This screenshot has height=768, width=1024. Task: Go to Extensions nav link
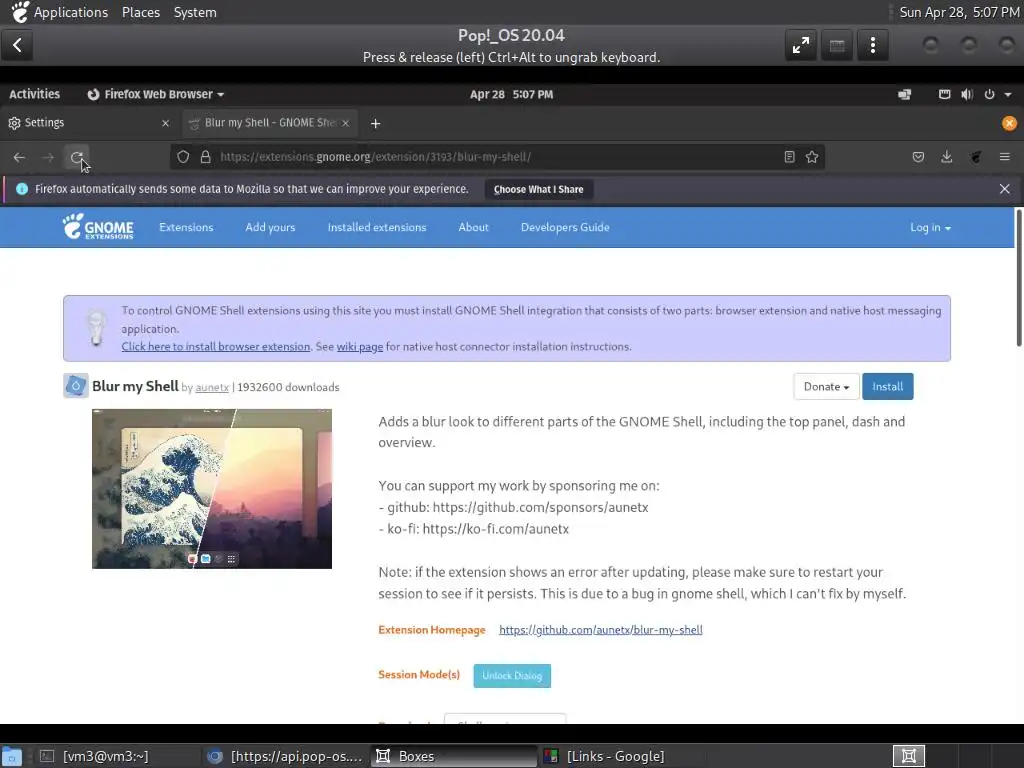point(186,227)
